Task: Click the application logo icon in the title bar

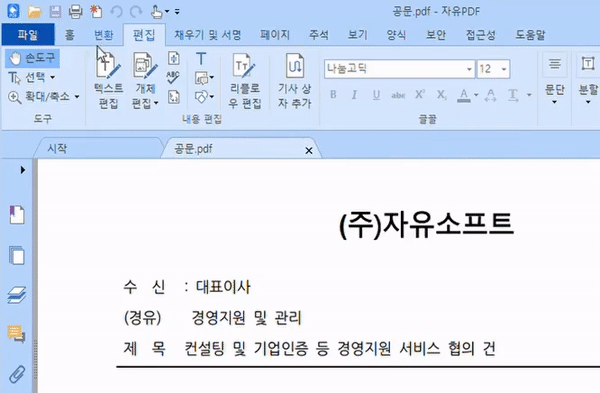Action: click(13, 11)
